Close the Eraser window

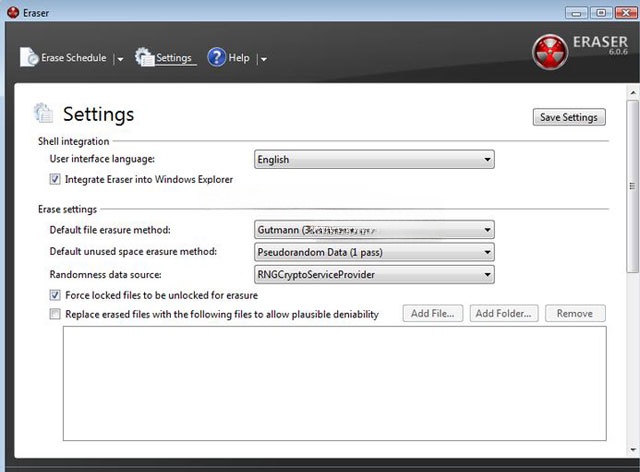click(x=626, y=13)
